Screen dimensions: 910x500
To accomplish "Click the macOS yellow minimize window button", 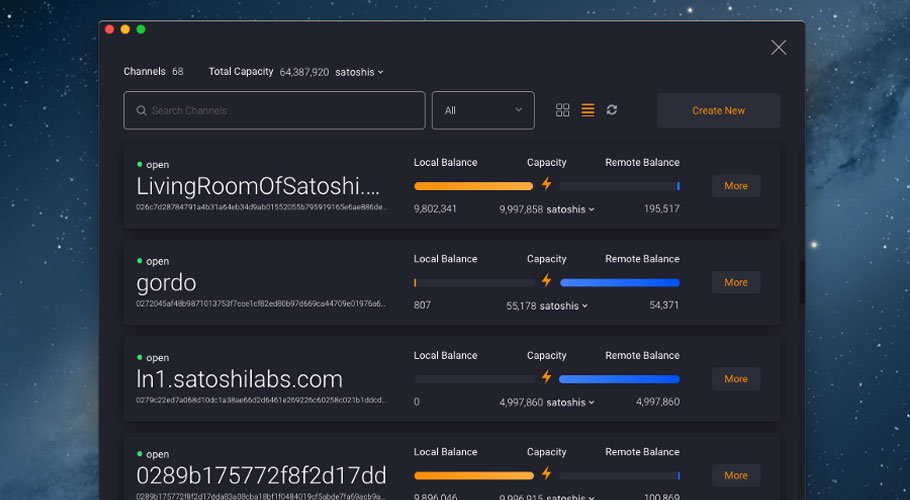I will point(125,29).
